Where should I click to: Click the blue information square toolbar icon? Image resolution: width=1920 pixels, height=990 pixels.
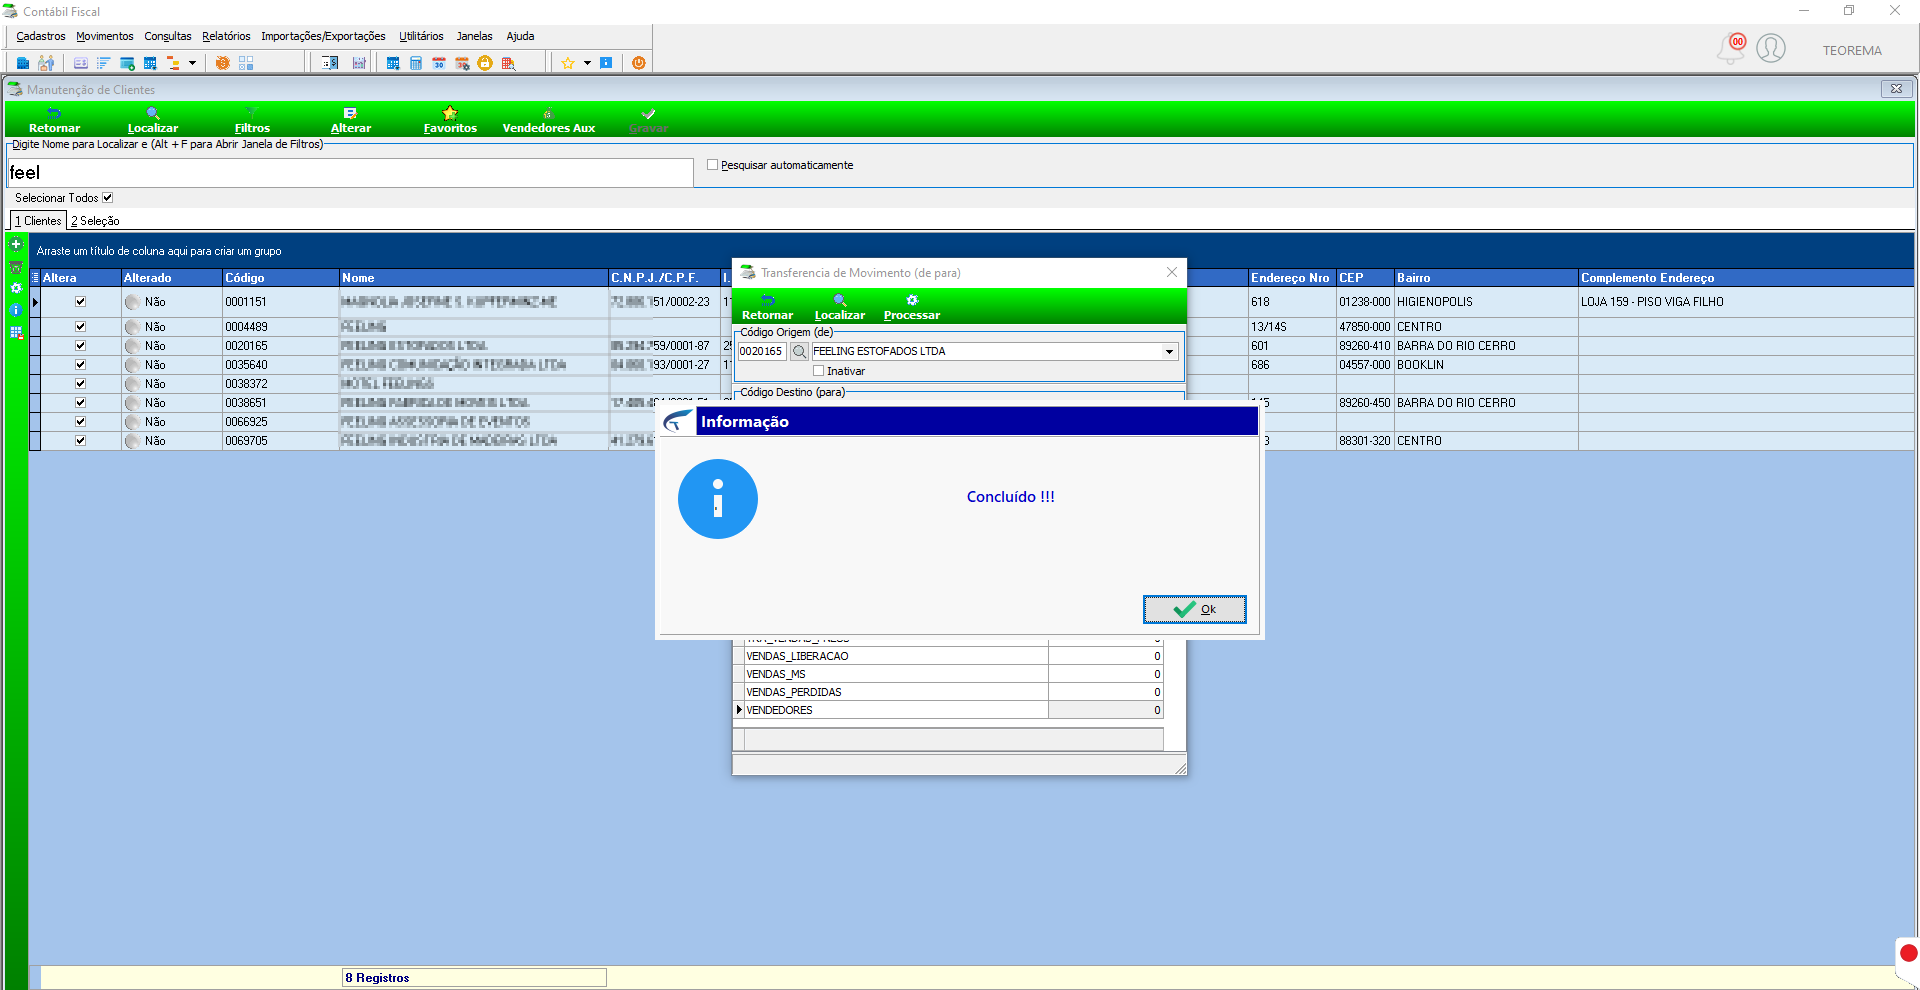(606, 63)
